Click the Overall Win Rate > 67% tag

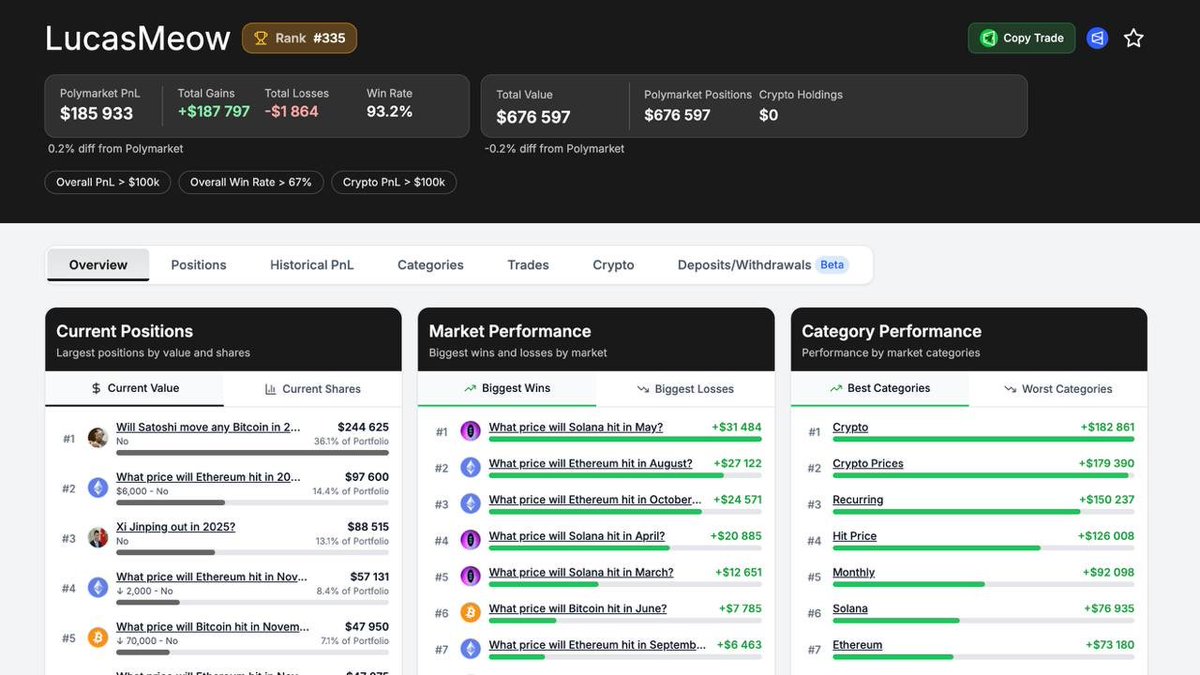[251, 182]
